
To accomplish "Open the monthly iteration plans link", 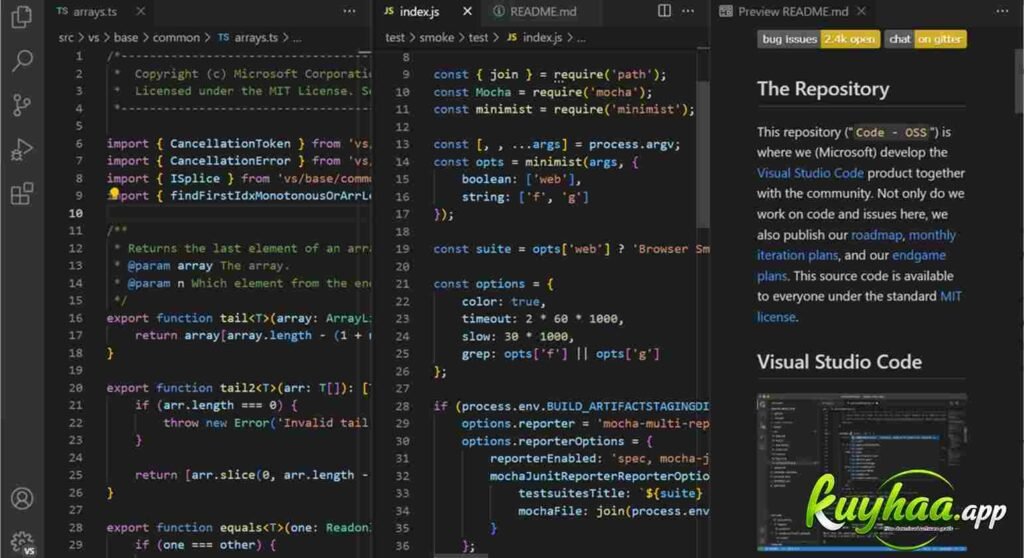I will [x=932, y=235].
